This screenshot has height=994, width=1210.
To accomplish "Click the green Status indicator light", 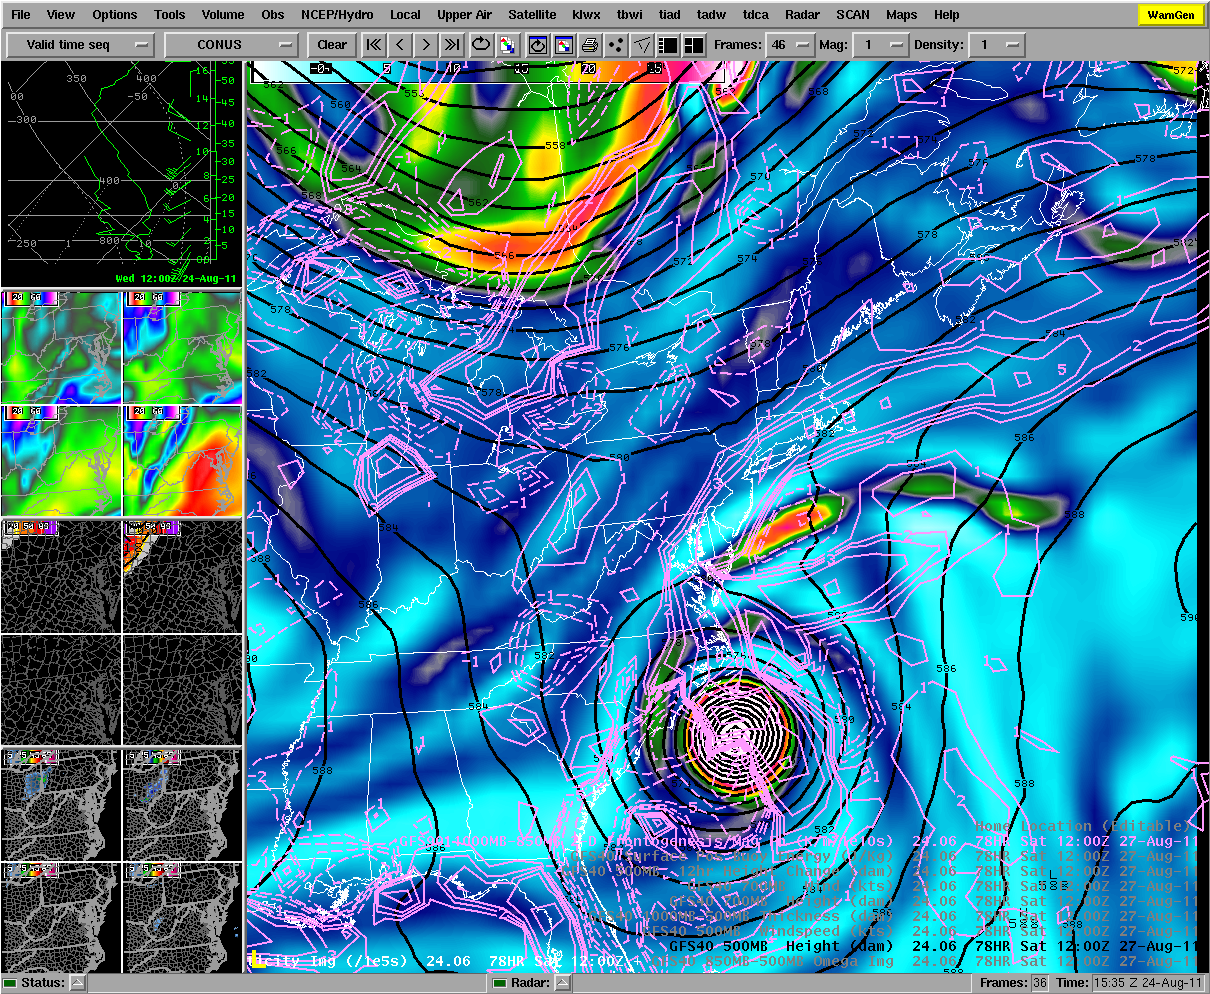I will pos(10,983).
